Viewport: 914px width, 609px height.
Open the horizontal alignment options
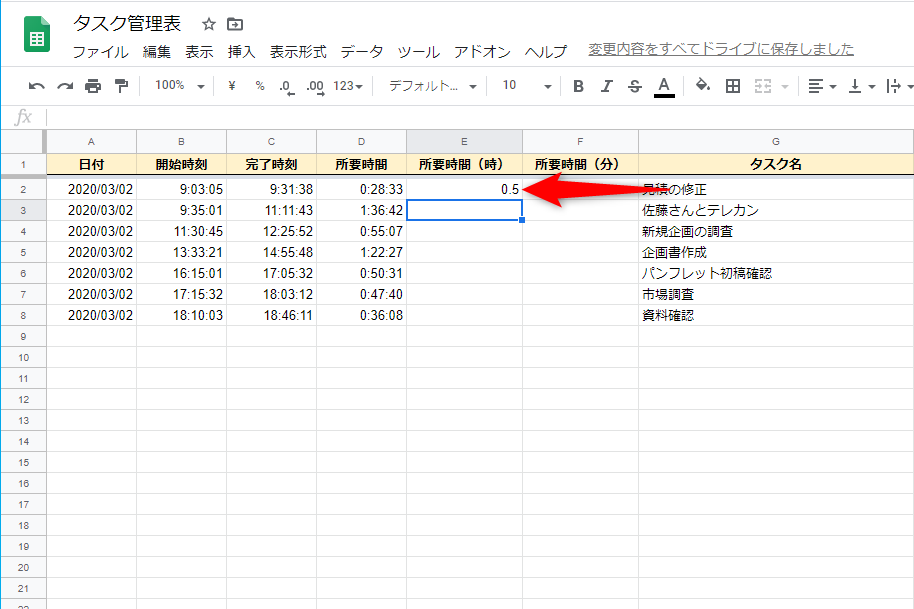pyautogui.click(x=820, y=86)
